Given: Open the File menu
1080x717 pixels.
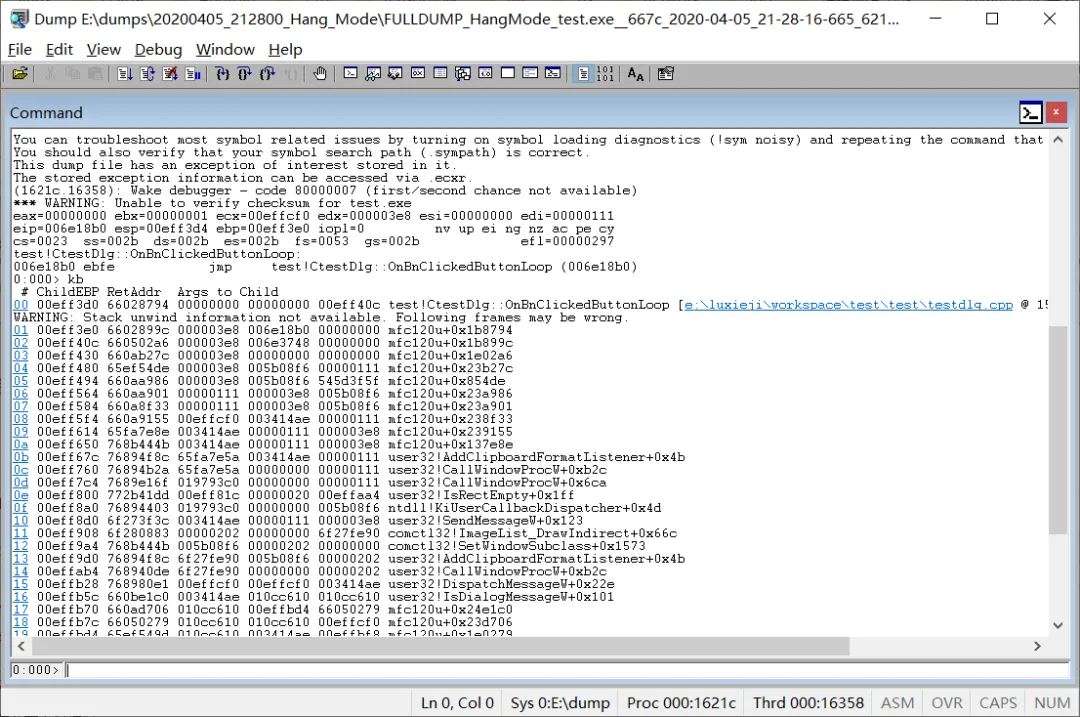Looking at the screenshot, I should pyautogui.click(x=20, y=50).
